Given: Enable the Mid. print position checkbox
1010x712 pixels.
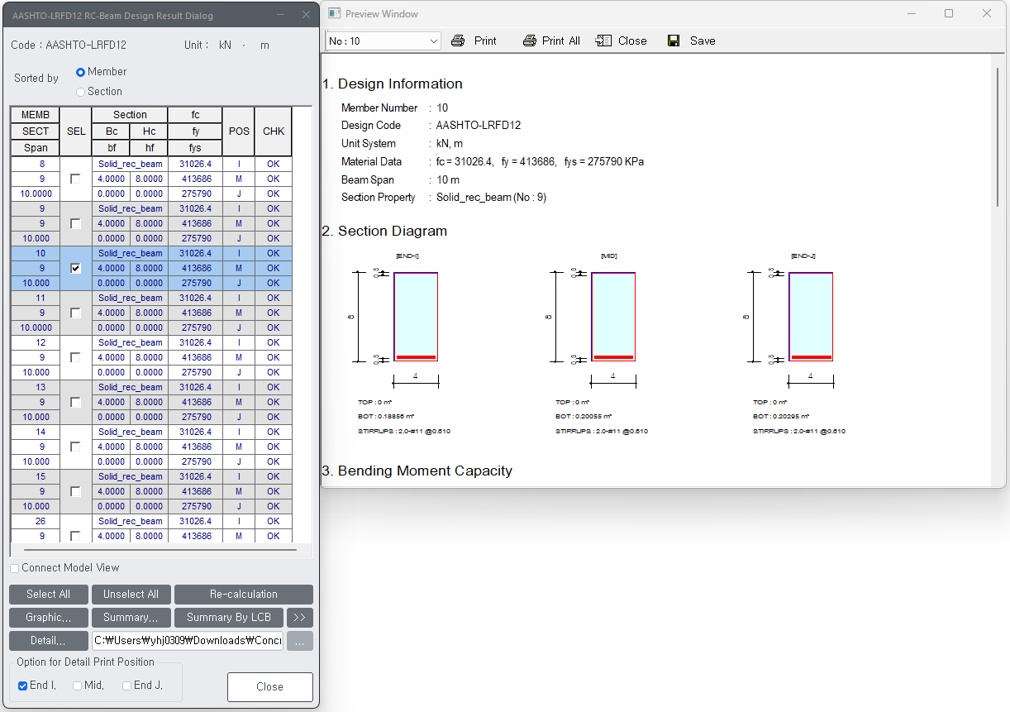Looking at the screenshot, I should (77, 686).
